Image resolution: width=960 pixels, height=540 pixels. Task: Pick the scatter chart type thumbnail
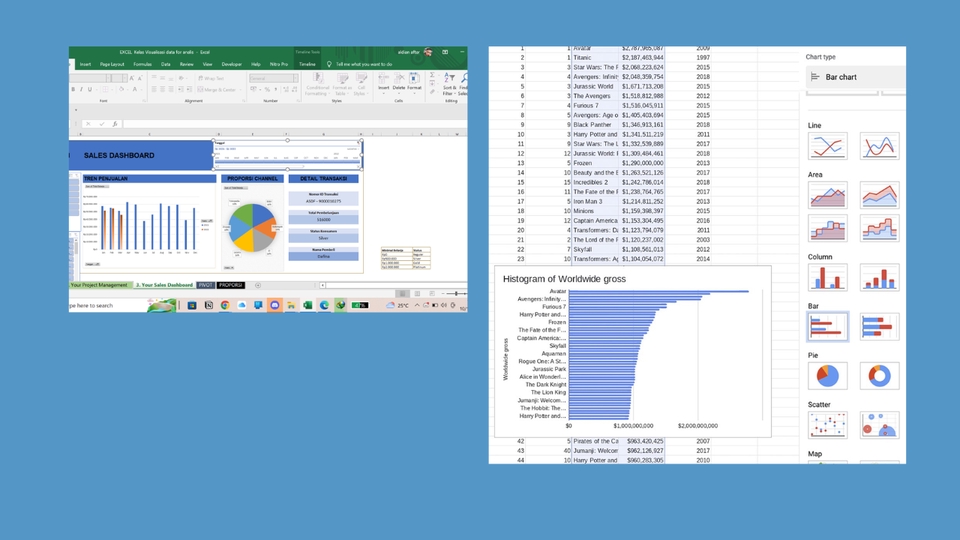[x=828, y=425]
